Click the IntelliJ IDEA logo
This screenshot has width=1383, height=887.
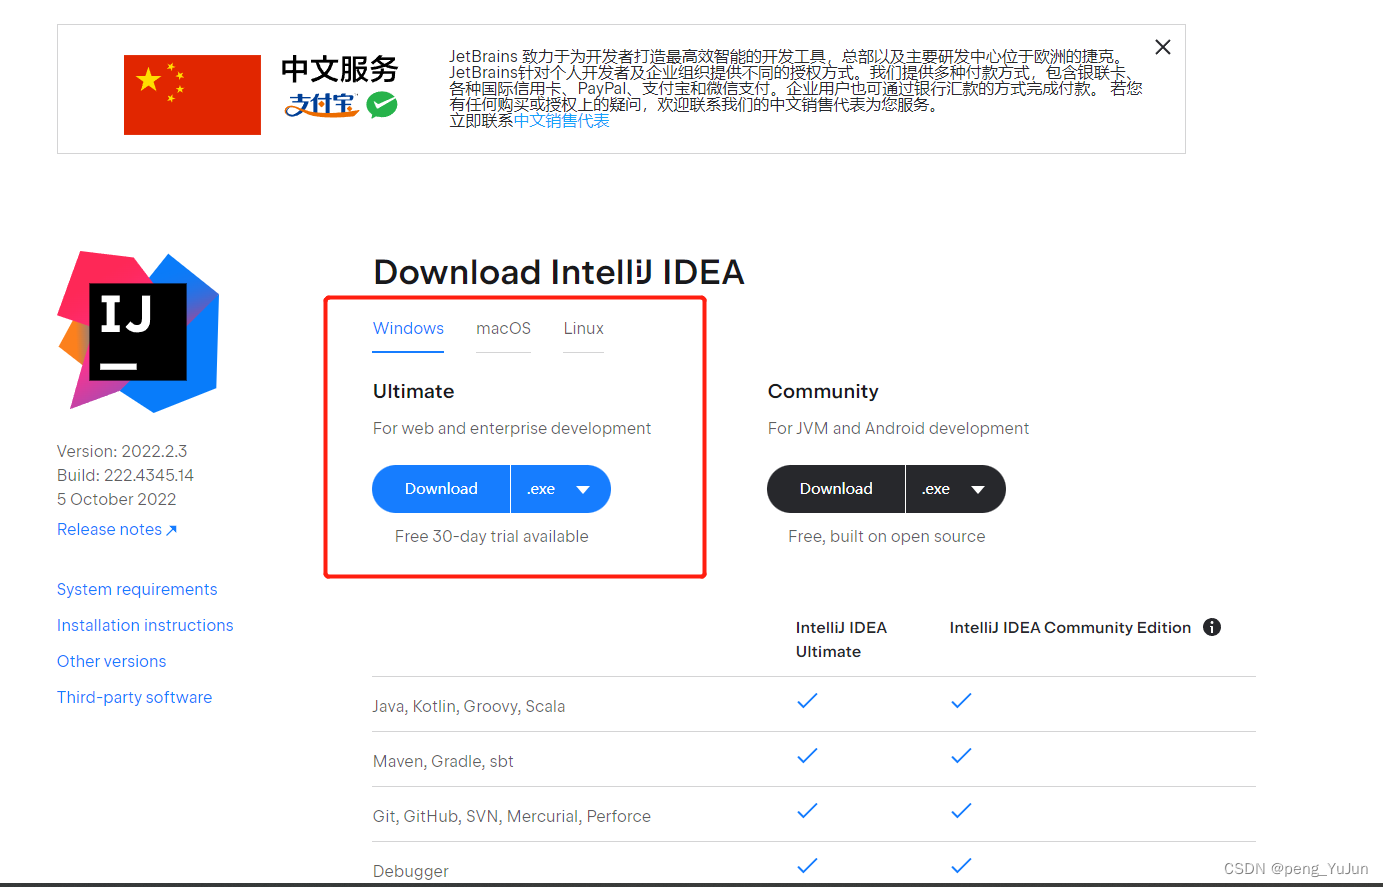point(138,331)
